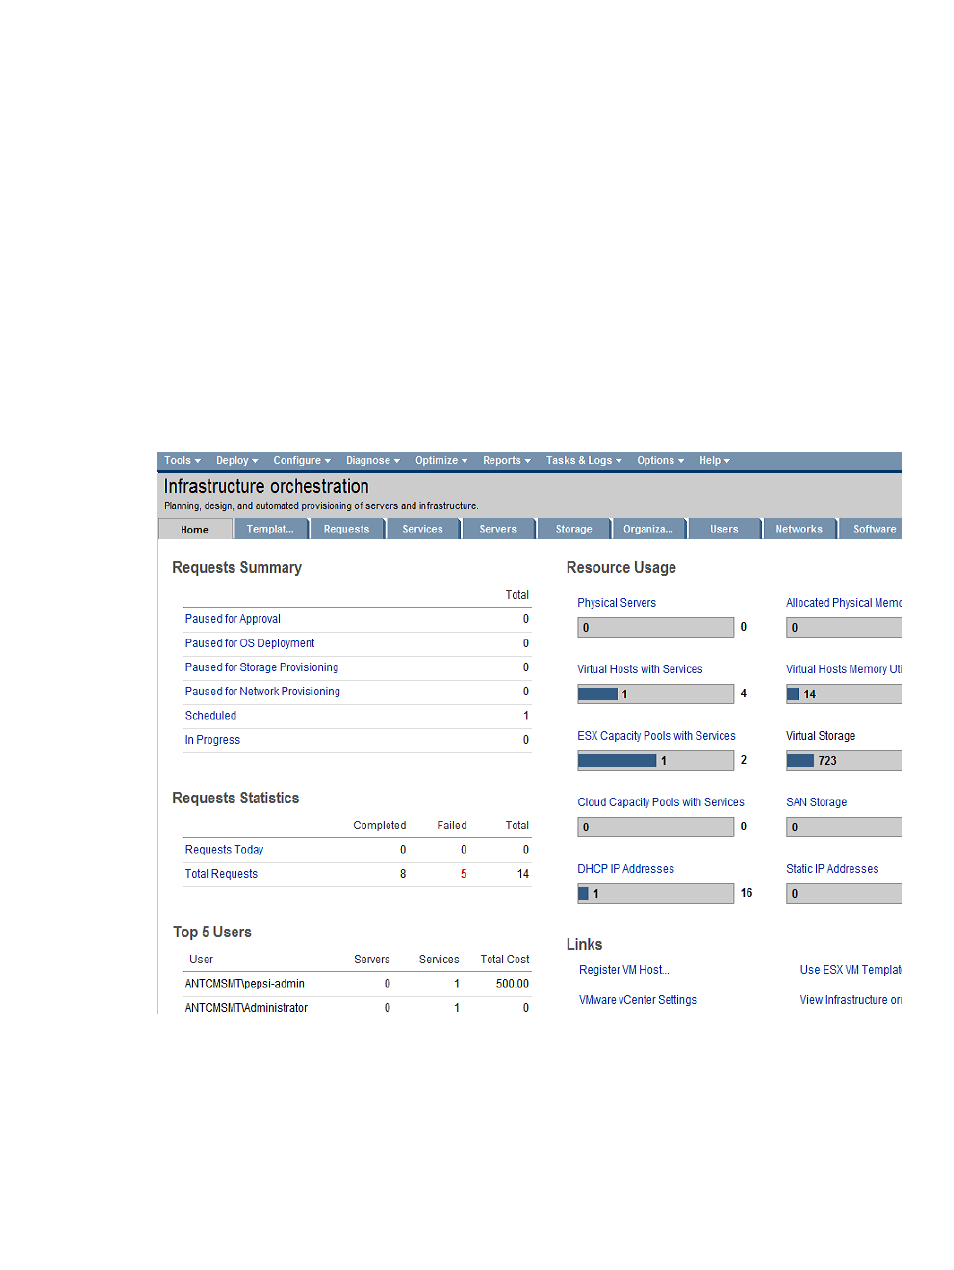Open Paused for OS Deployment requests

coord(250,643)
